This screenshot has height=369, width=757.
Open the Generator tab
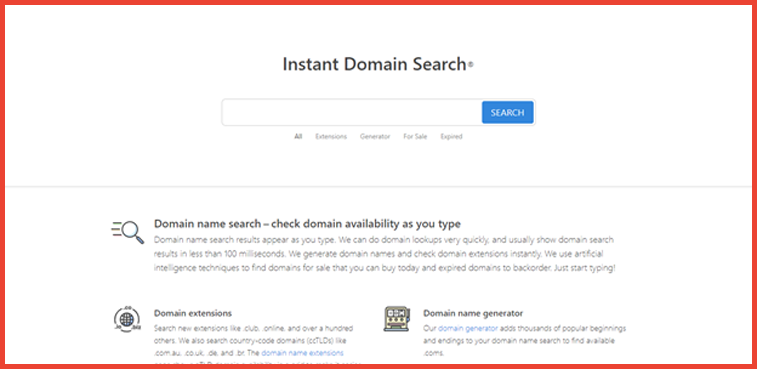click(x=375, y=137)
